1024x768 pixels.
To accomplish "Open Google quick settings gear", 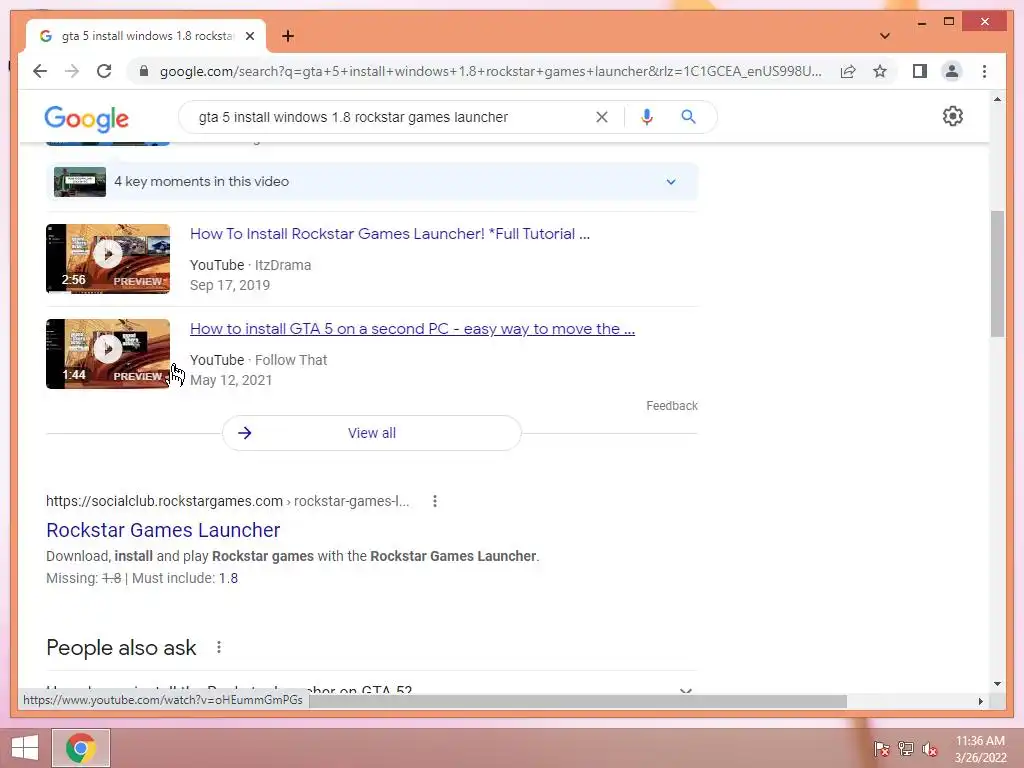I will click(953, 116).
